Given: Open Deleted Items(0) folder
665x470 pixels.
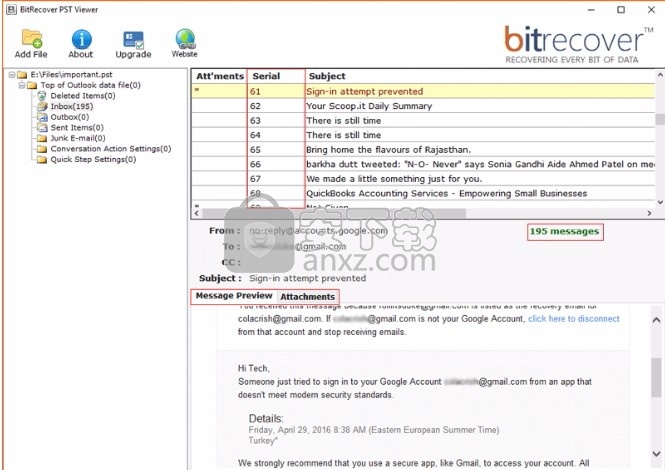Looking at the screenshot, I should tap(83, 96).
